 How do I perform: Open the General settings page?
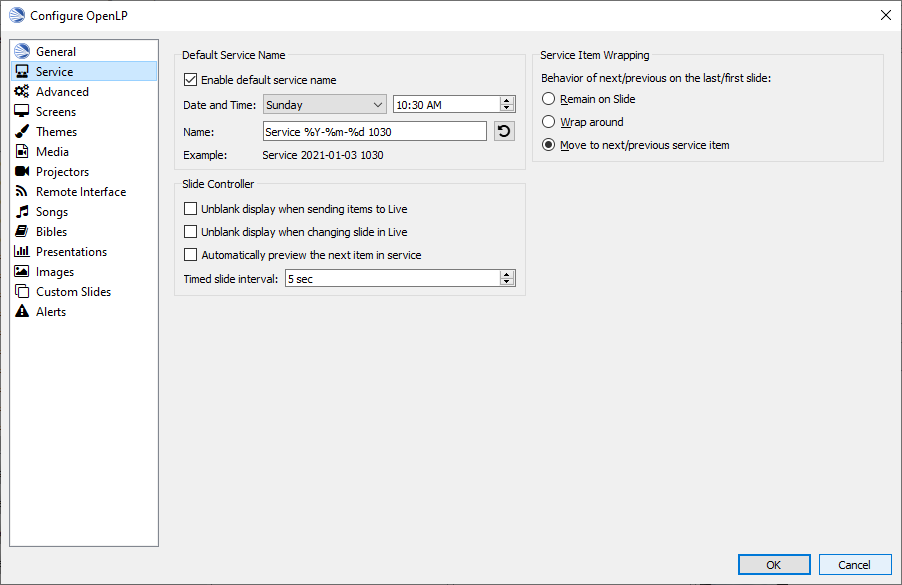84,51
